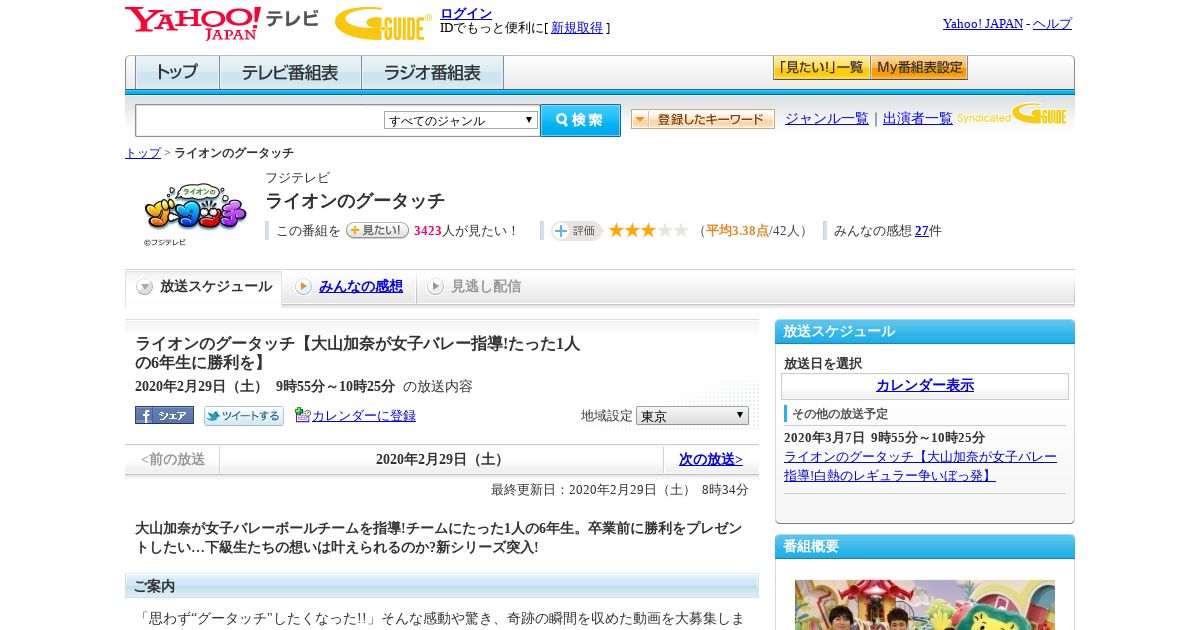Share on Facebook with シェア button
This screenshot has height=630, width=1200.
pos(164,415)
